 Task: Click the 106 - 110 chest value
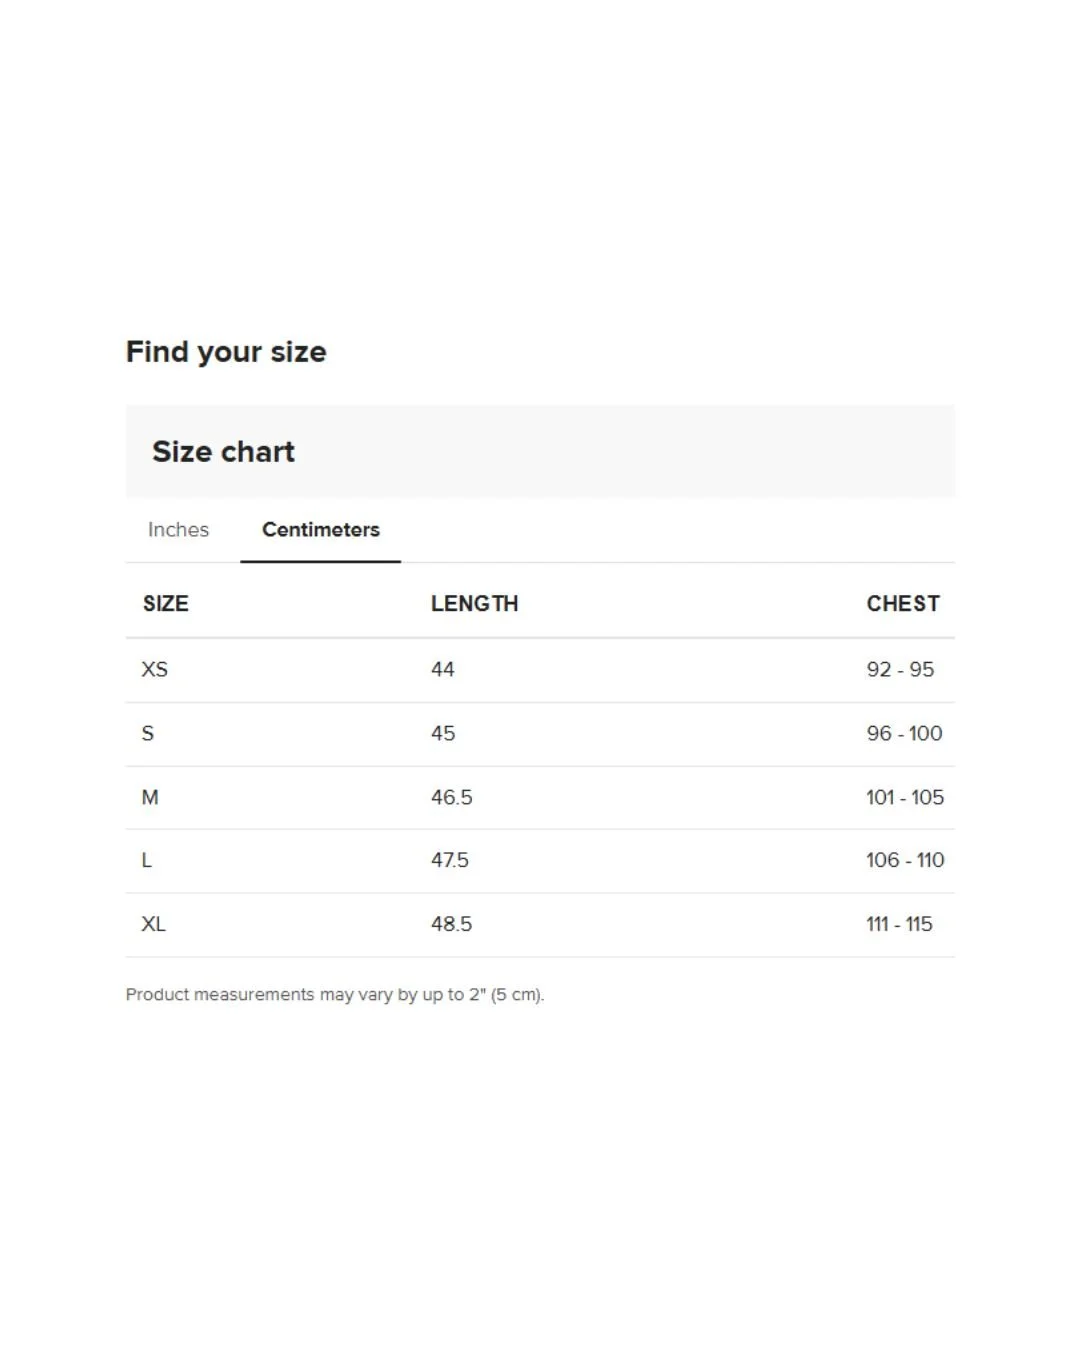coord(905,861)
